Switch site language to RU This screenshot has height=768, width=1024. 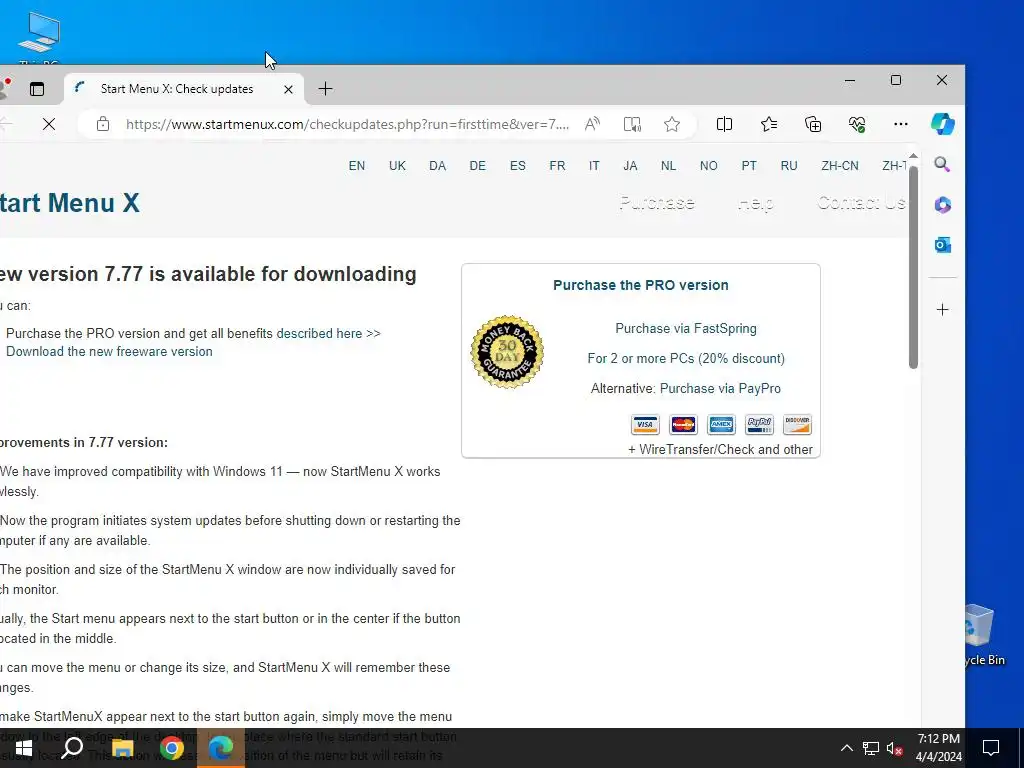click(x=789, y=166)
